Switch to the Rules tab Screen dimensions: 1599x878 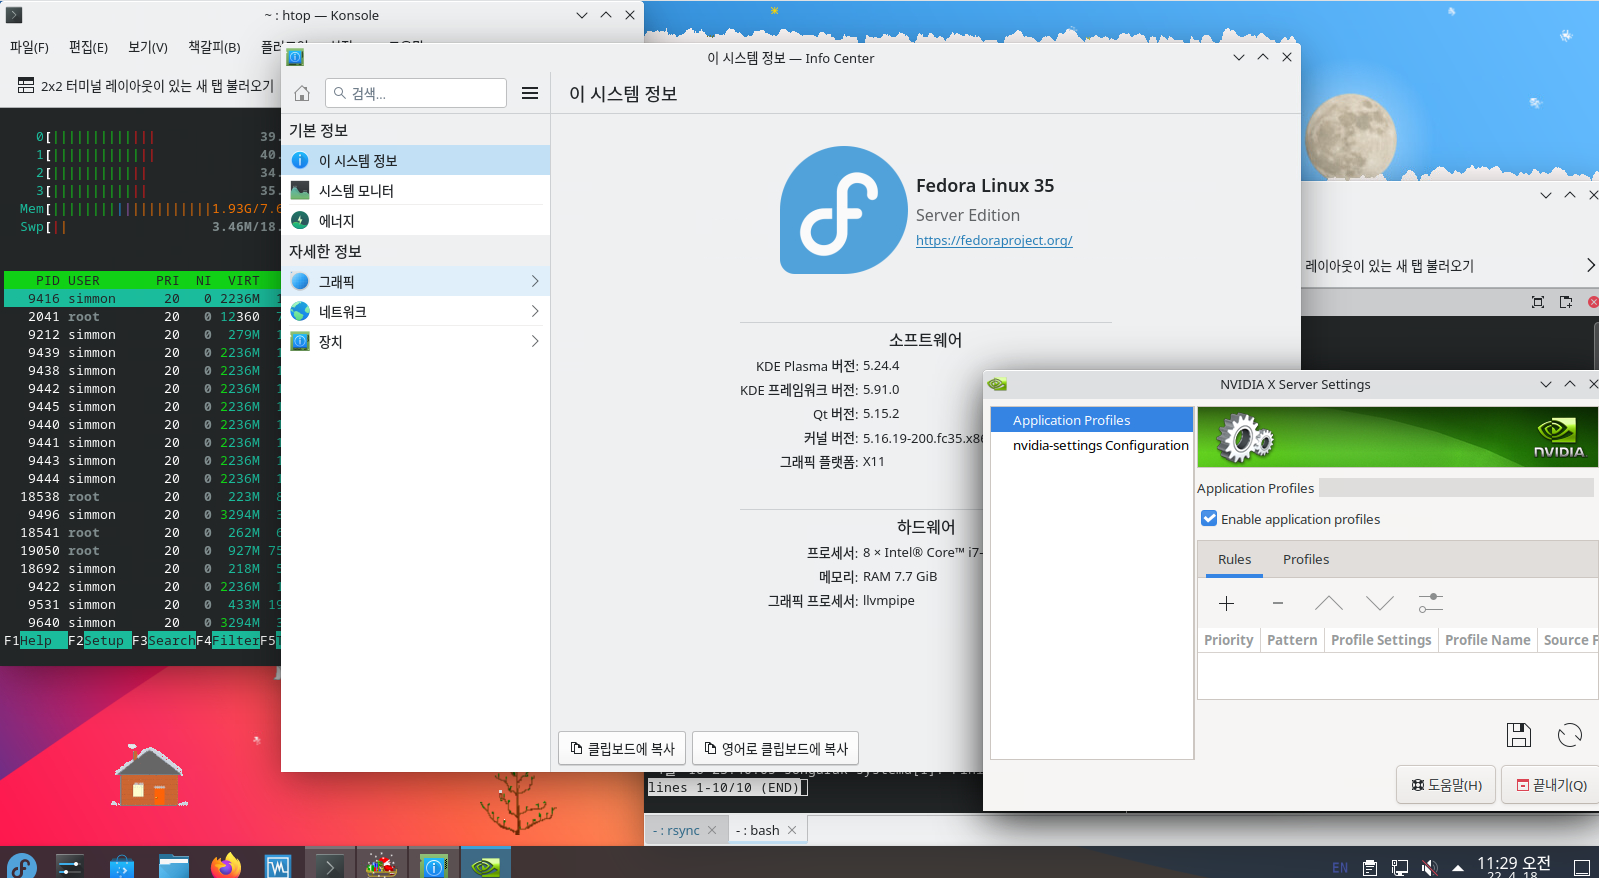click(1234, 559)
